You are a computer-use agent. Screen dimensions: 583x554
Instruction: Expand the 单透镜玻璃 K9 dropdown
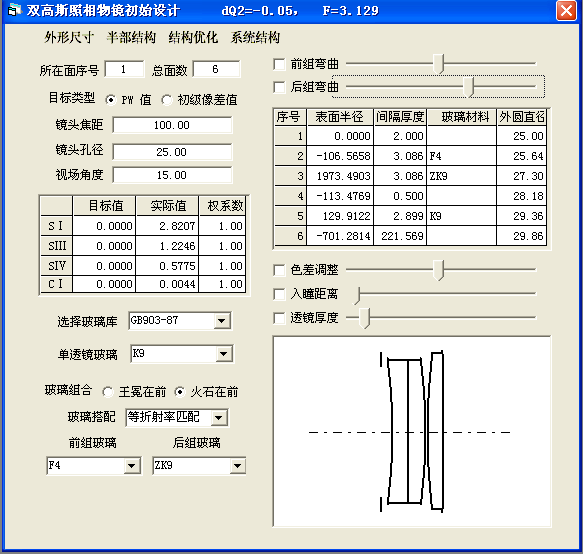click(x=223, y=354)
